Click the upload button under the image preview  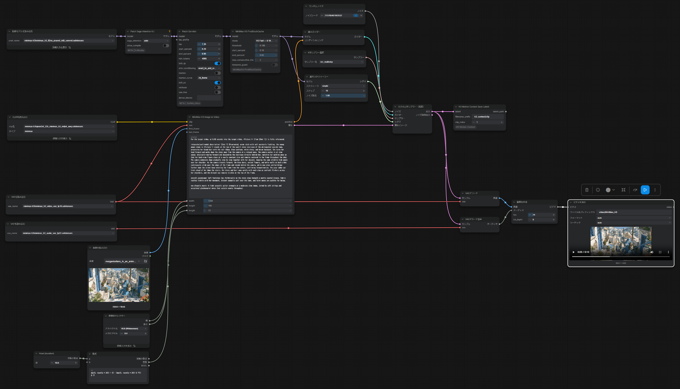pos(119,307)
